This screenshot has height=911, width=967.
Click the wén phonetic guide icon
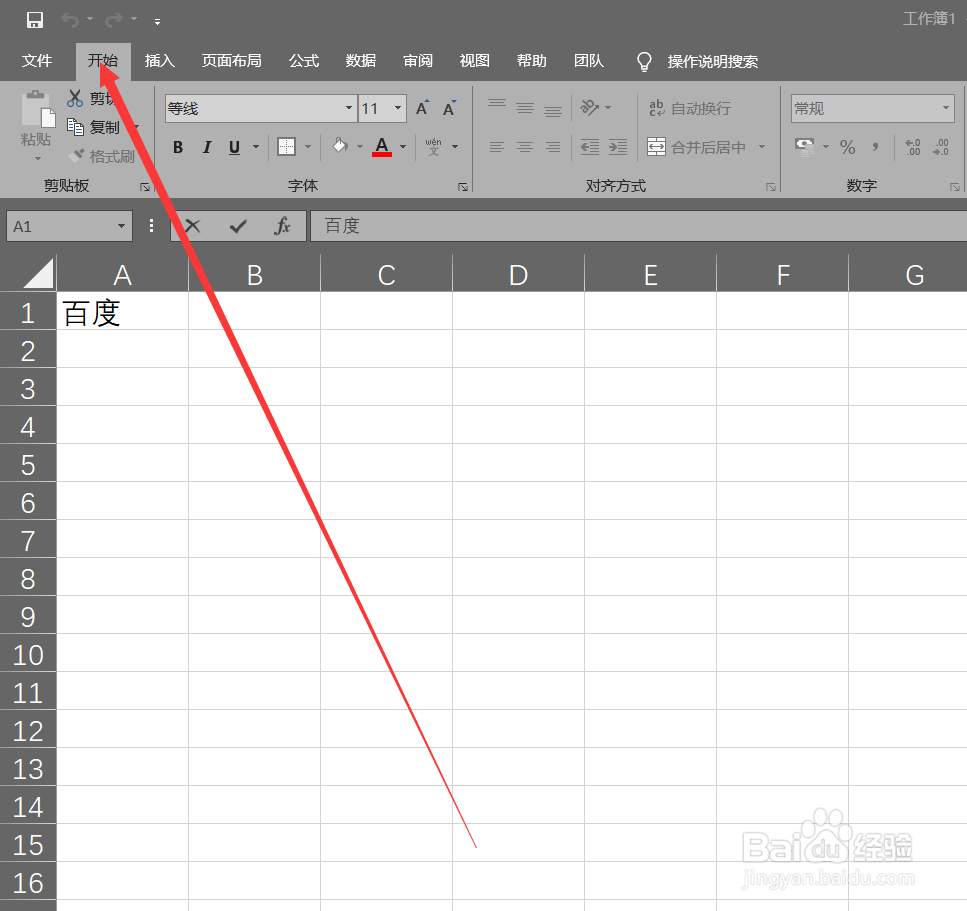click(x=434, y=147)
